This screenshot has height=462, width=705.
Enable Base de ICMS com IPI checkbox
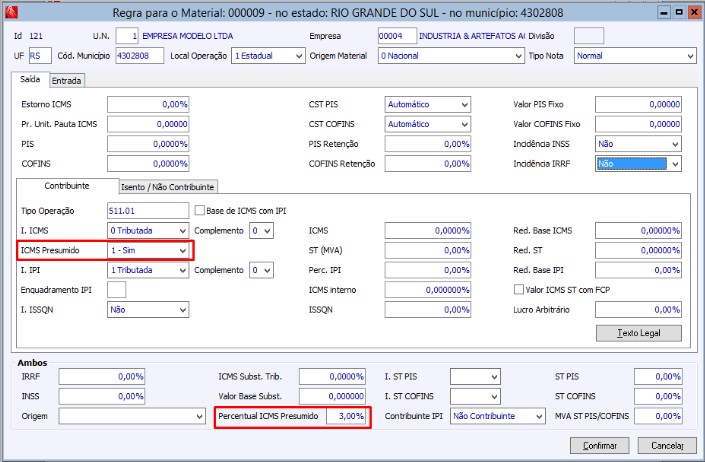pos(201,210)
